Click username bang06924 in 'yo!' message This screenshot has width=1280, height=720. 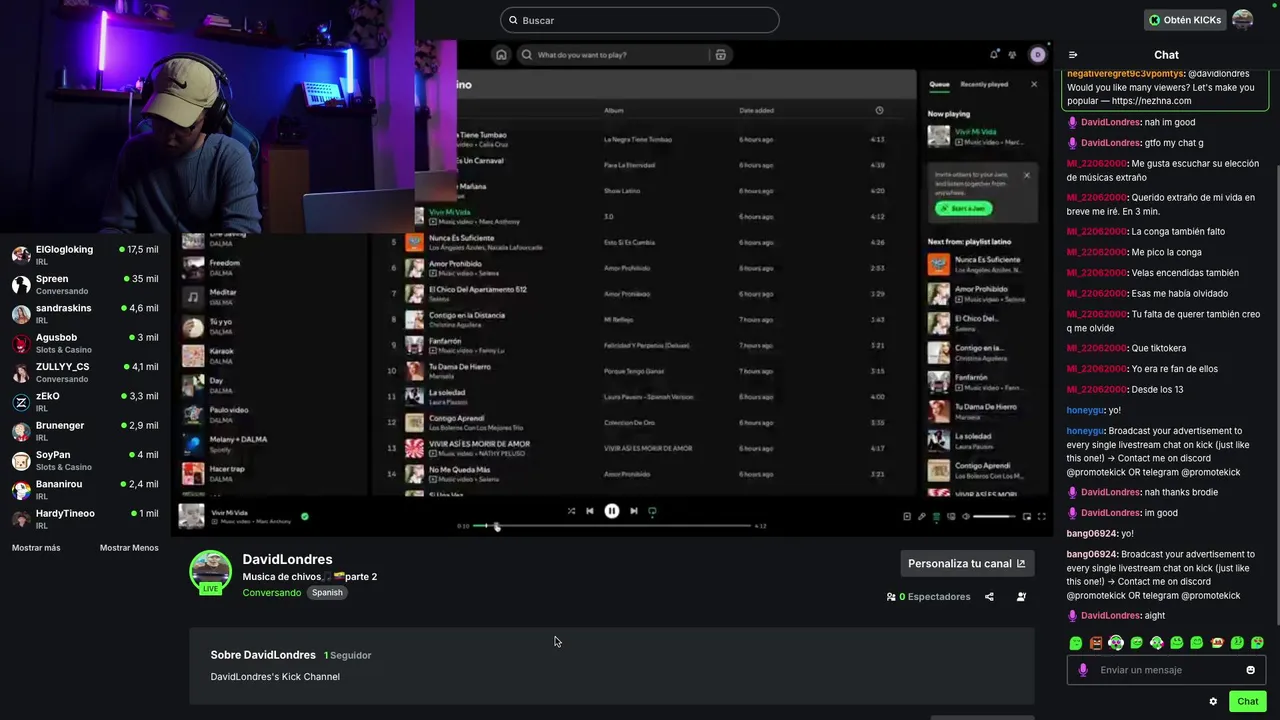coord(1092,534)
